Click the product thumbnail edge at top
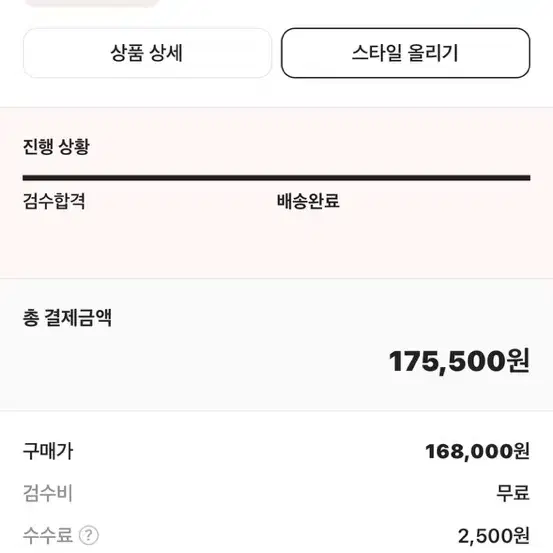The width and height of the screenshot is (553, 553). click(92, 3)
